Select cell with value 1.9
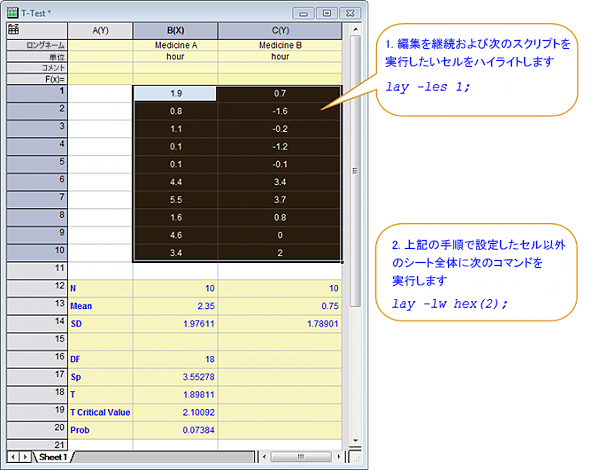This screenshot has height=470, width=600. (x=175, y=93)
